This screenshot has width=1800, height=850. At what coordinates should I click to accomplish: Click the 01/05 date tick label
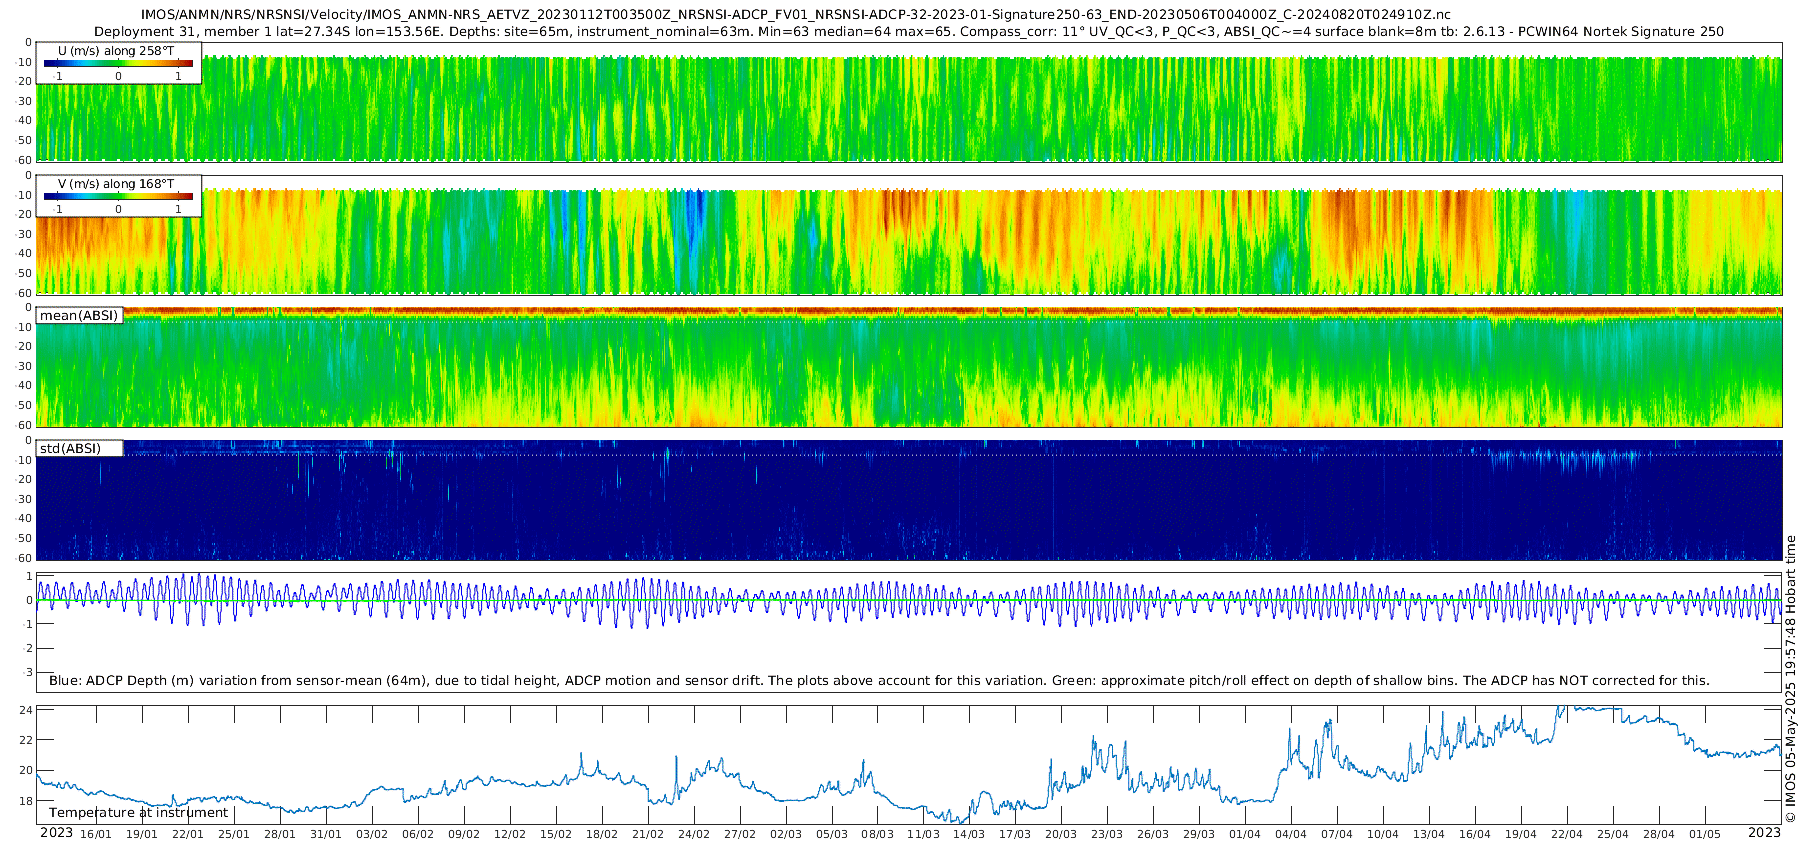[1705, 835]
